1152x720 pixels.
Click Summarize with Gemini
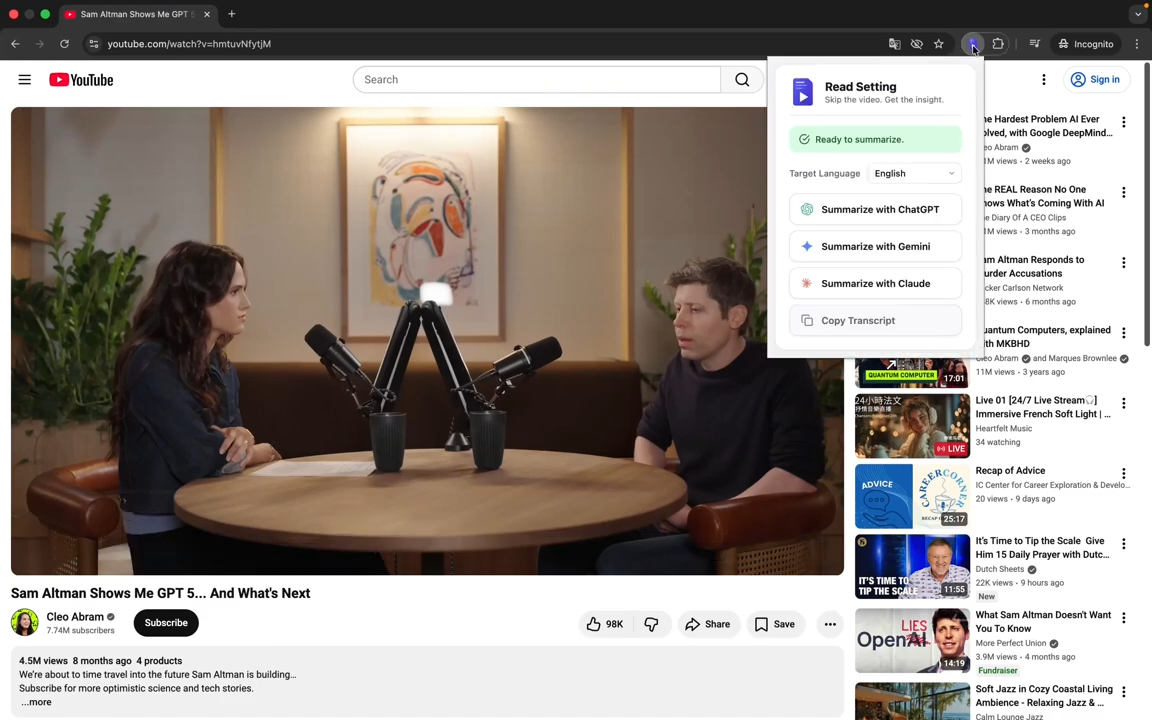[875, 246]
